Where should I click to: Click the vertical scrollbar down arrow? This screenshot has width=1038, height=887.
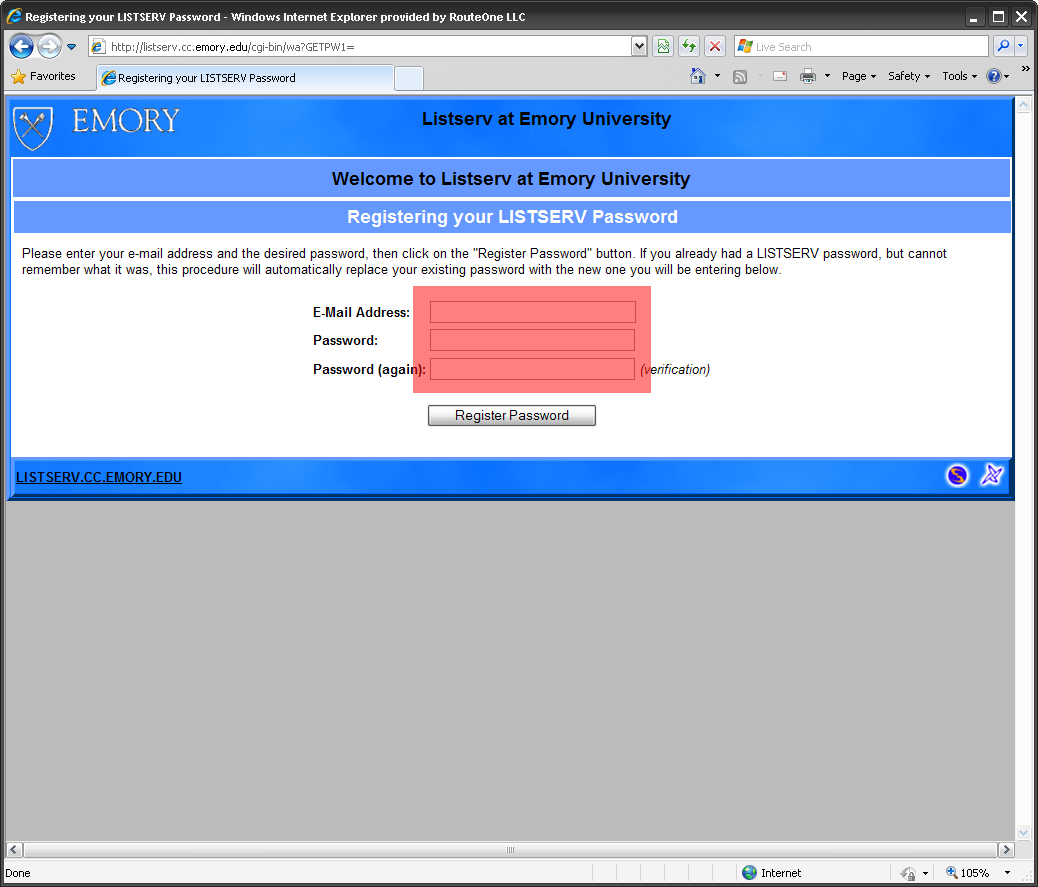point(1023,833)
